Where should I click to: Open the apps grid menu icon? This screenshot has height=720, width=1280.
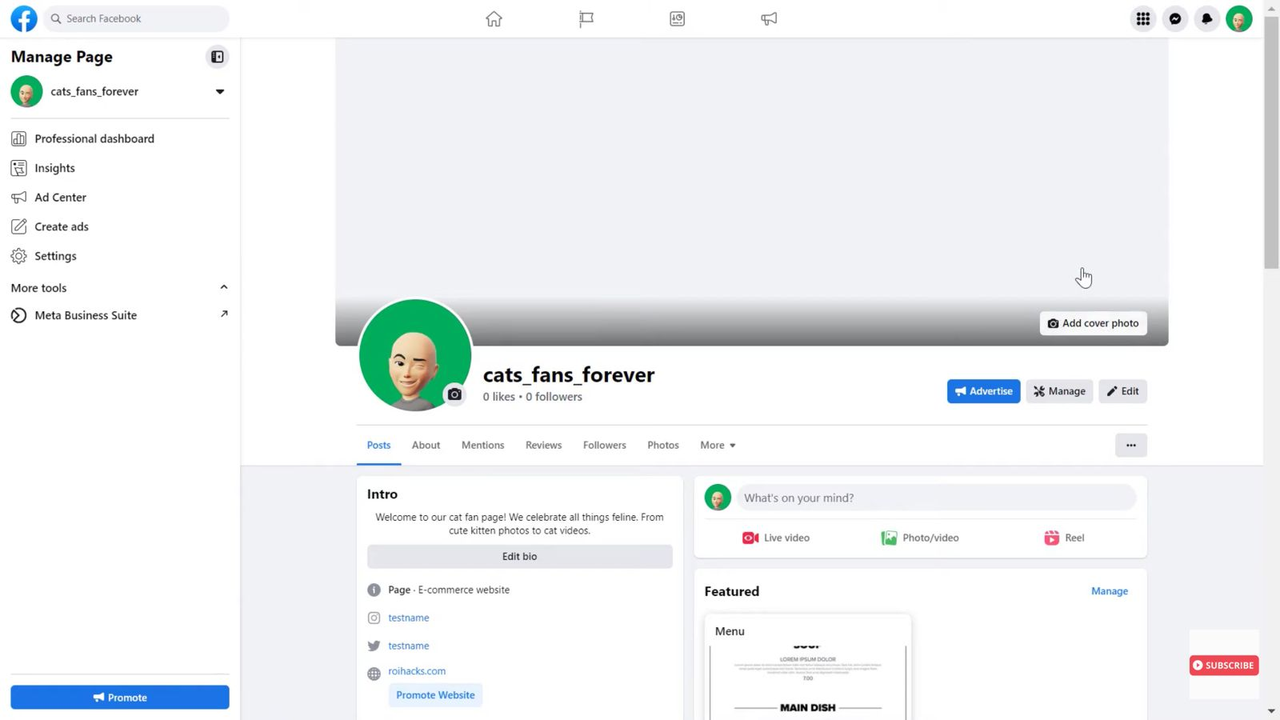1143,18
